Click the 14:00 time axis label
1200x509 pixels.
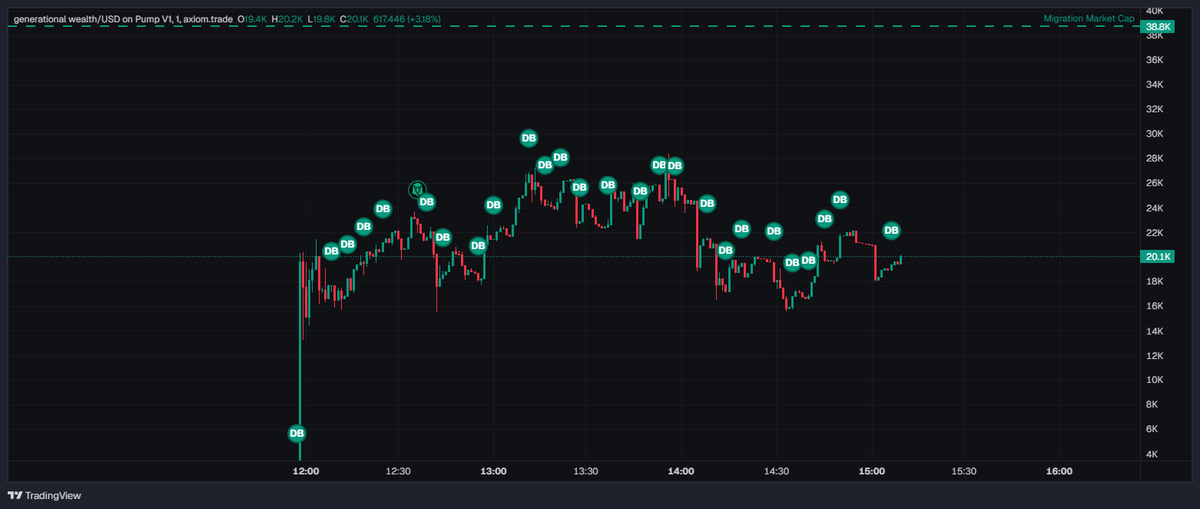pos(681,471)
